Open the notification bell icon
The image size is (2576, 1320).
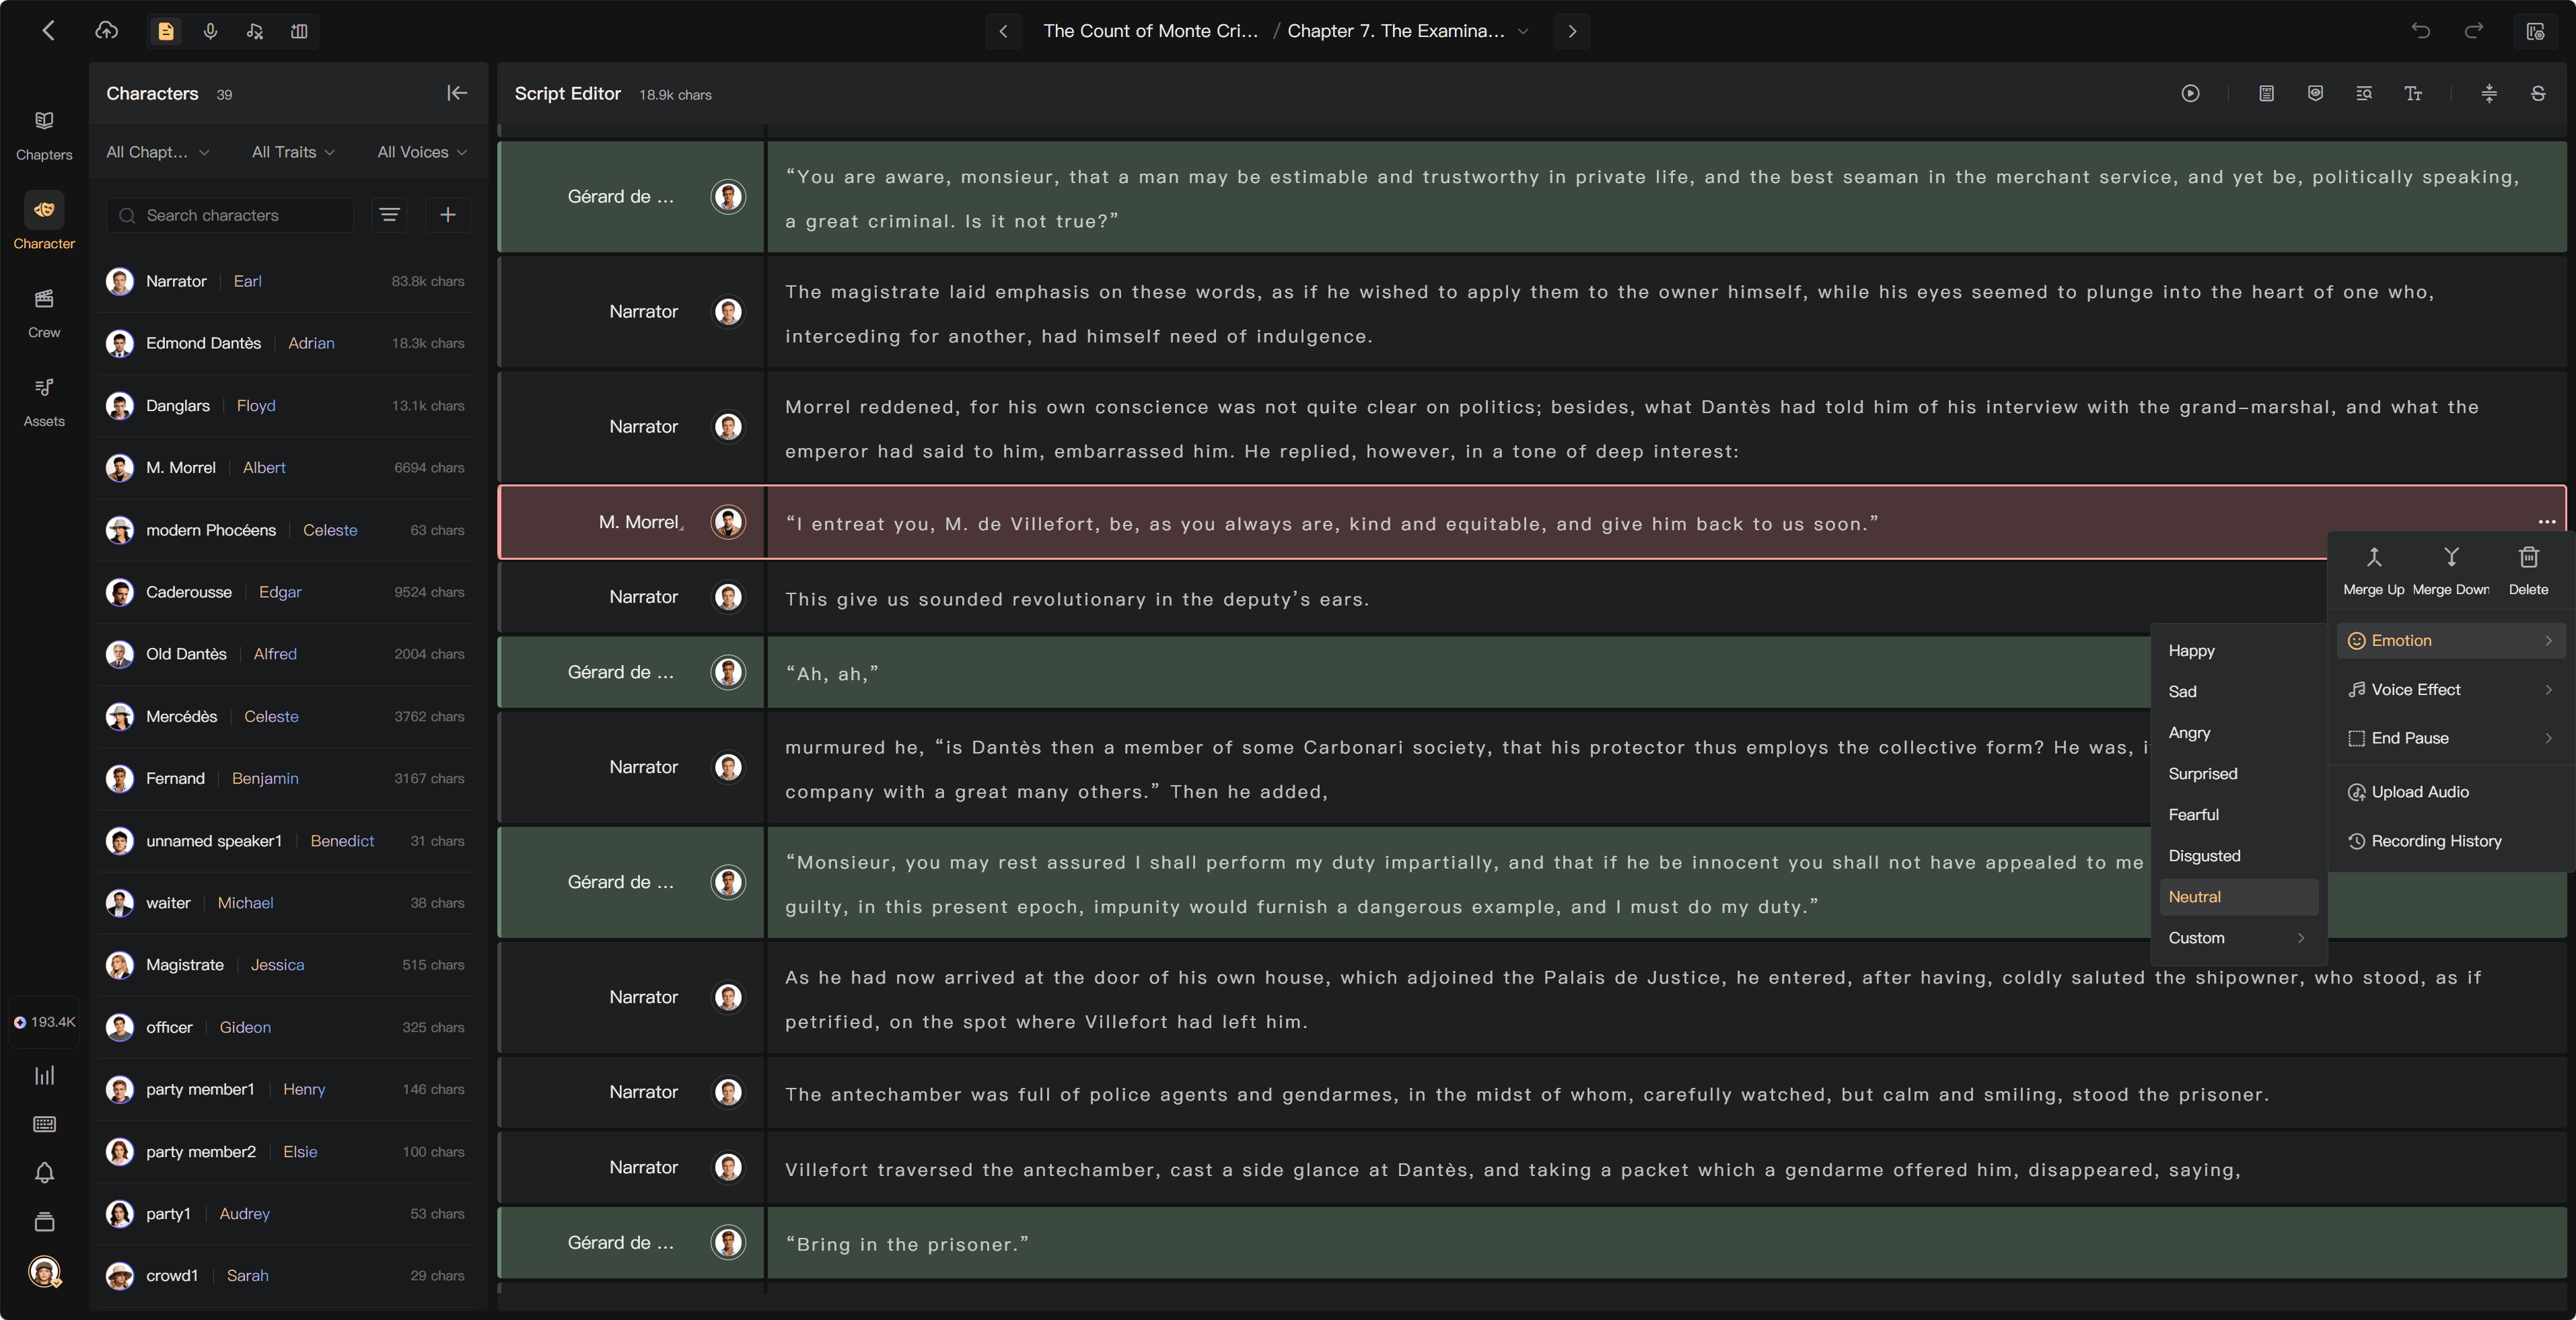click(x=44, y=1172)
